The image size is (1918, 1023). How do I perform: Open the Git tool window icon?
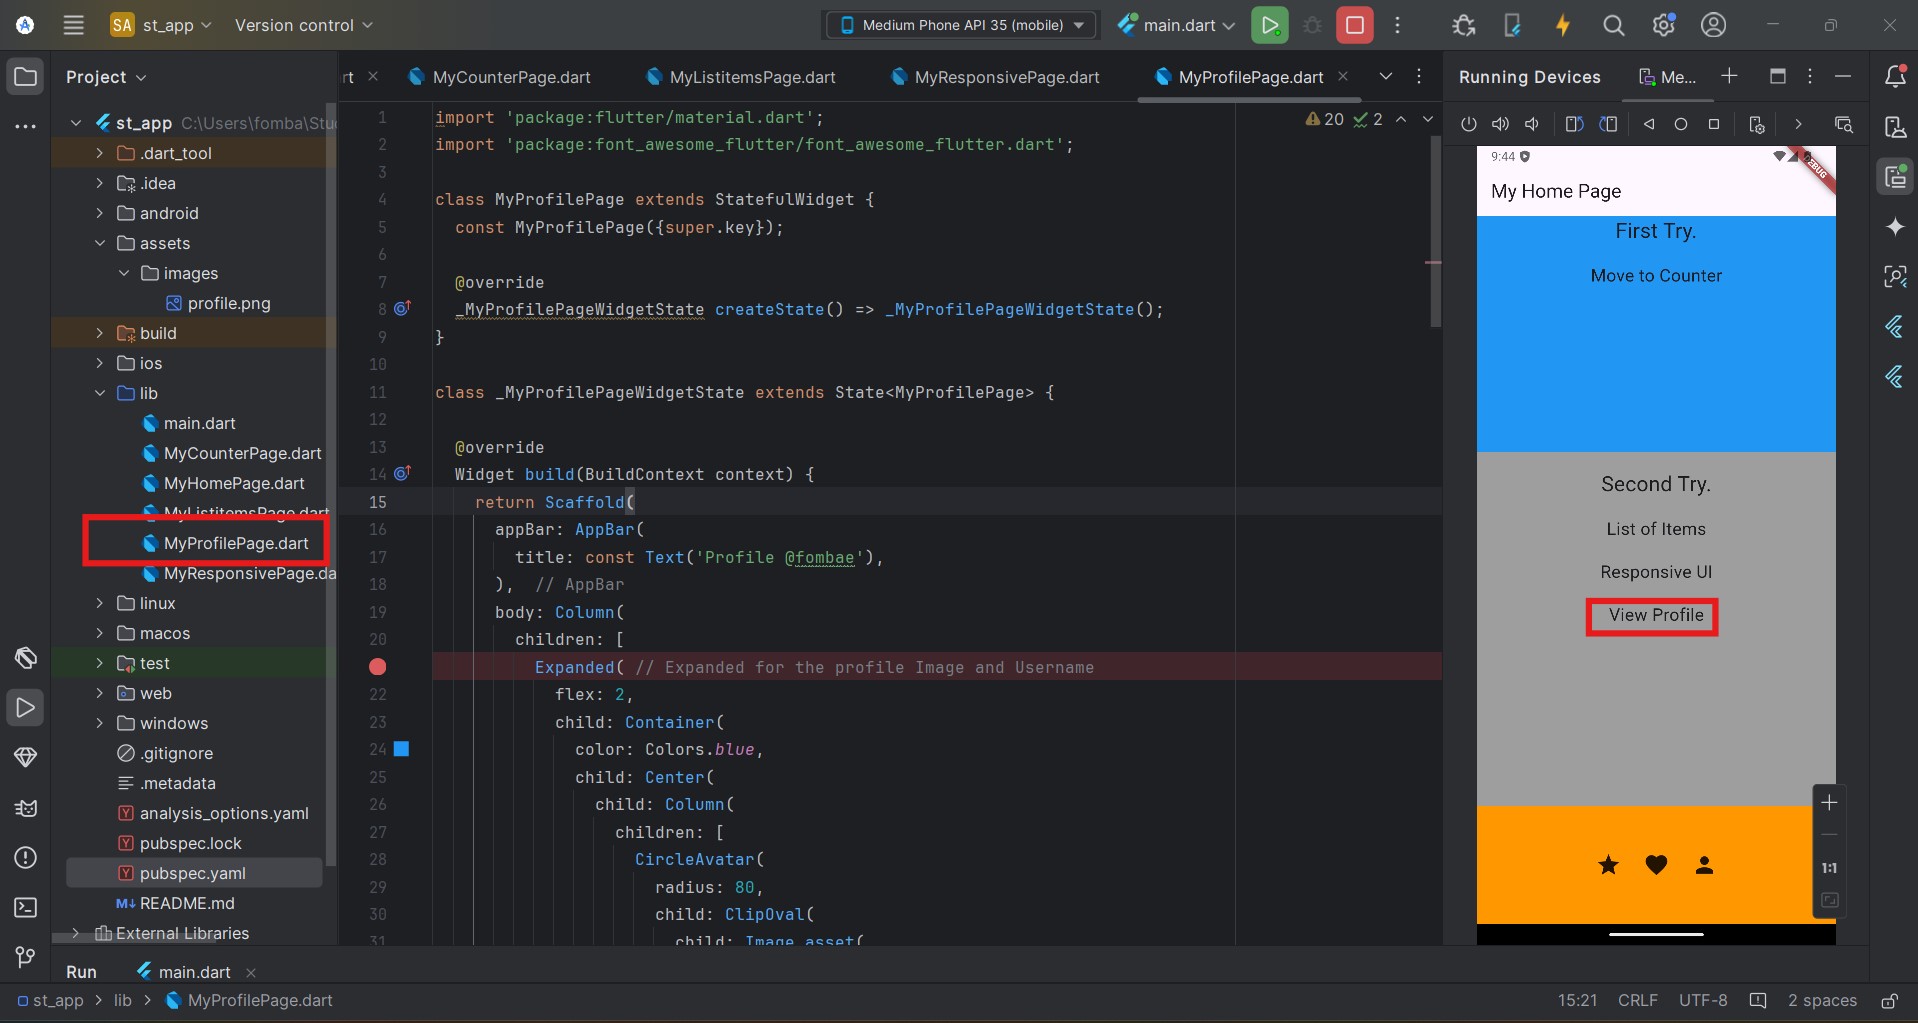pos(25,957)
